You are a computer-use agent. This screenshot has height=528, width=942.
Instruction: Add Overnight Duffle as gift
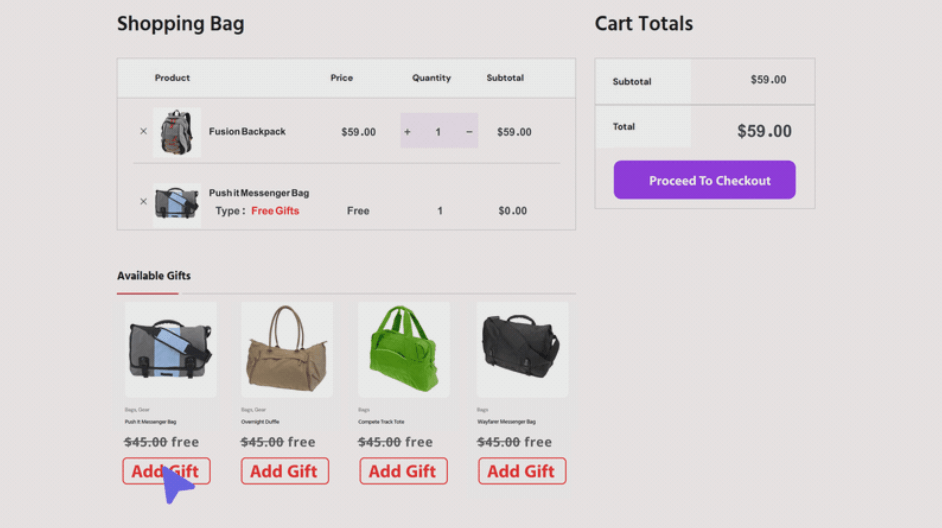(x=285, y=471)
